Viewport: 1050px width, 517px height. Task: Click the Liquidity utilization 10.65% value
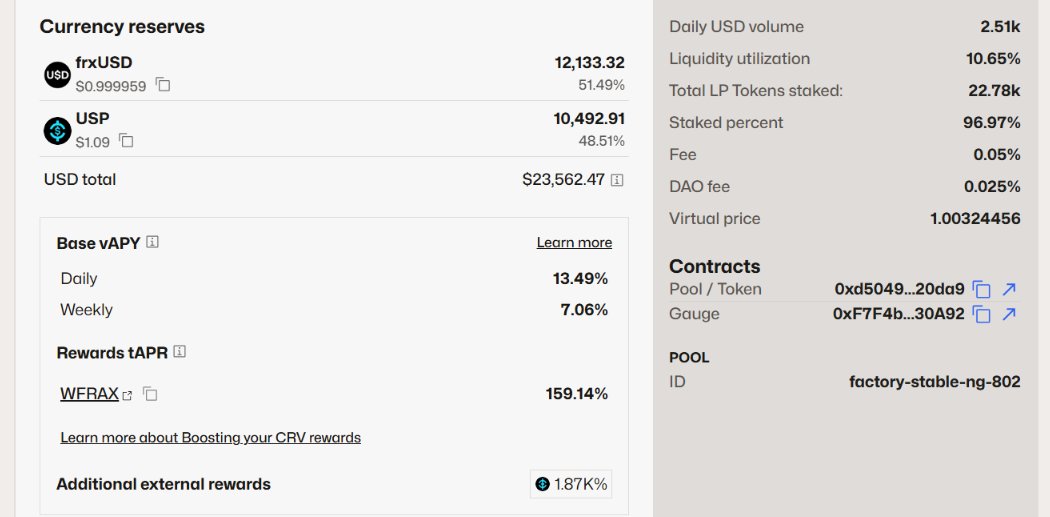click(x=993, y=59)
